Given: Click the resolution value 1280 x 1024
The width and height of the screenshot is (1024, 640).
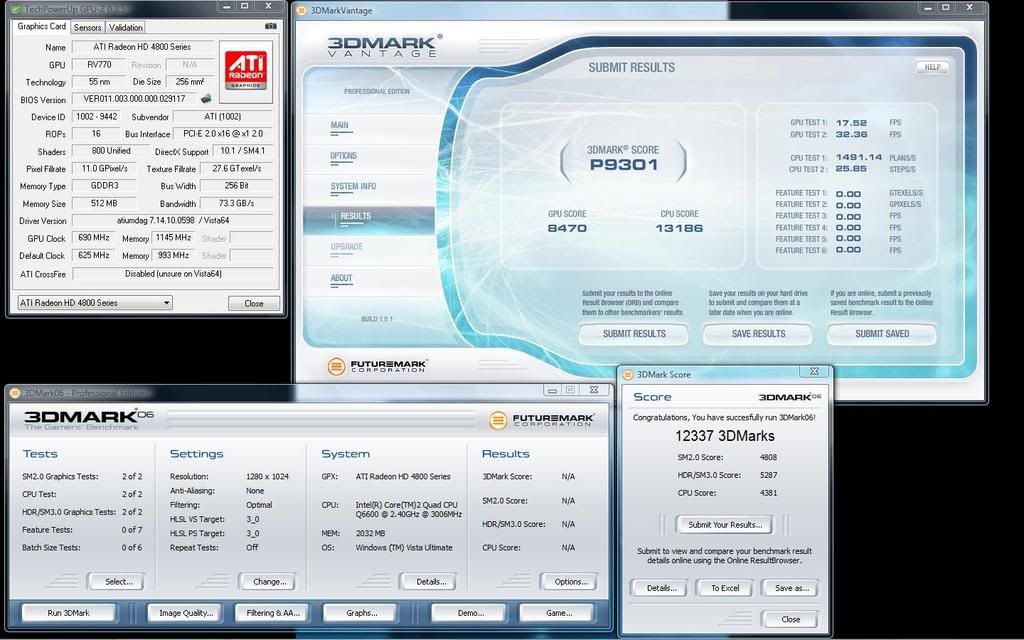Looking at the screenshot, I should click(x=267, y=476).
